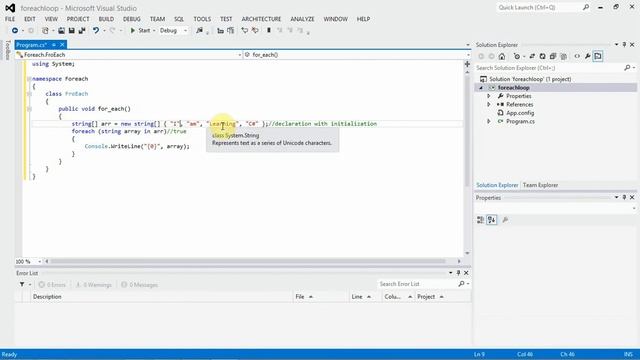The image size is (640, 360).
Task: Click the New Project toolbar icon
Action: pyautogui.click(x=45, y=31)
